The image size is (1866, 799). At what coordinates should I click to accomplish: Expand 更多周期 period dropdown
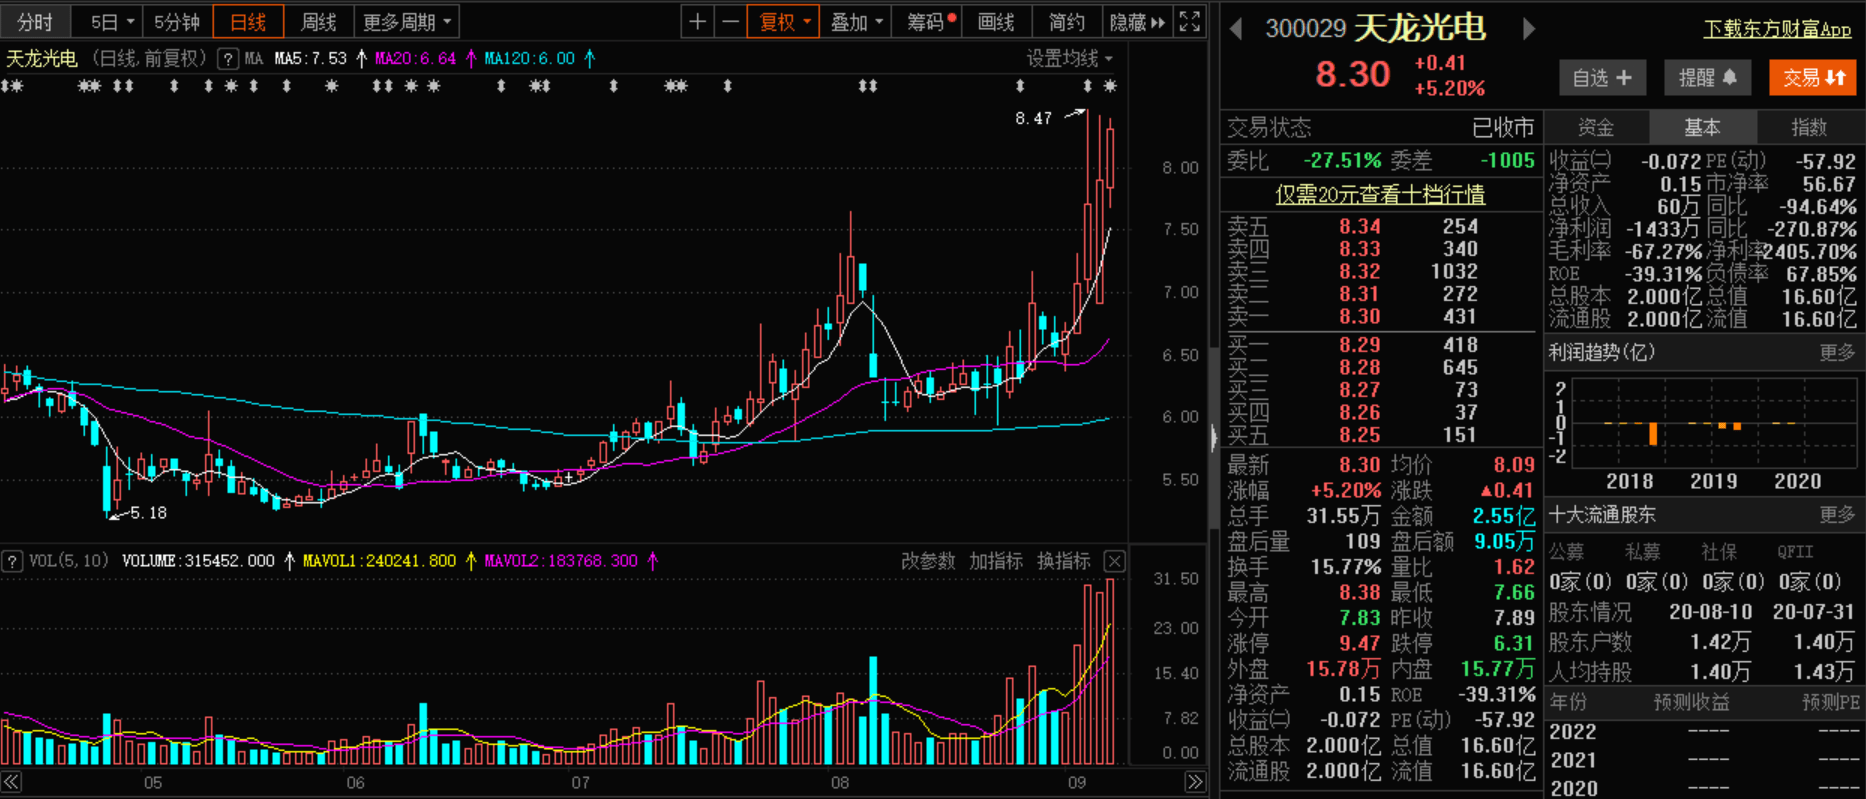click(406, 22)
